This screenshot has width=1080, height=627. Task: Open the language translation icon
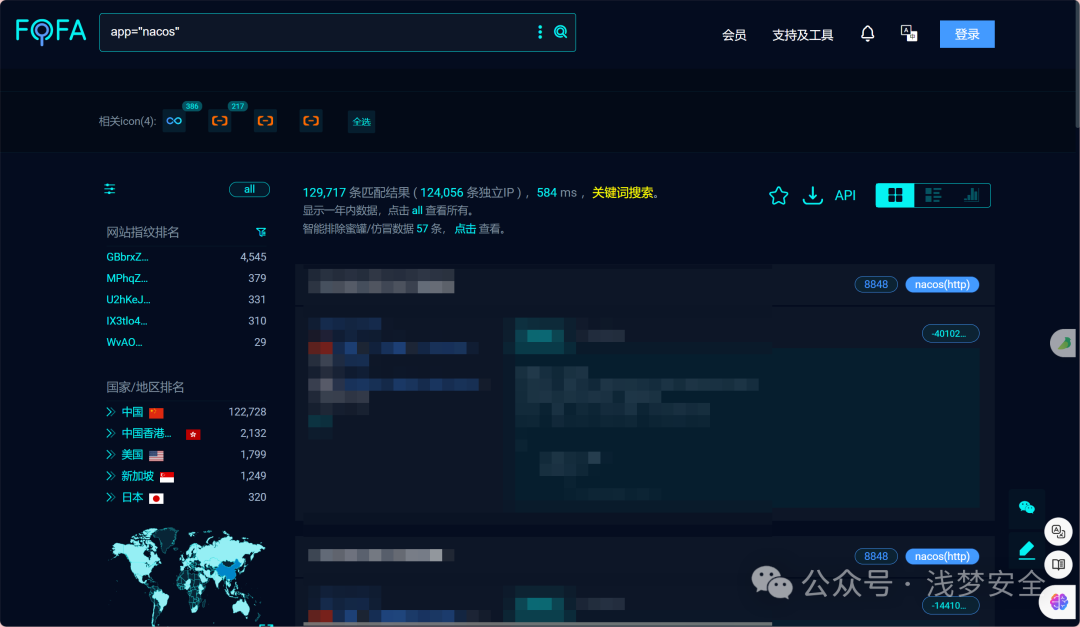[908, 34]
